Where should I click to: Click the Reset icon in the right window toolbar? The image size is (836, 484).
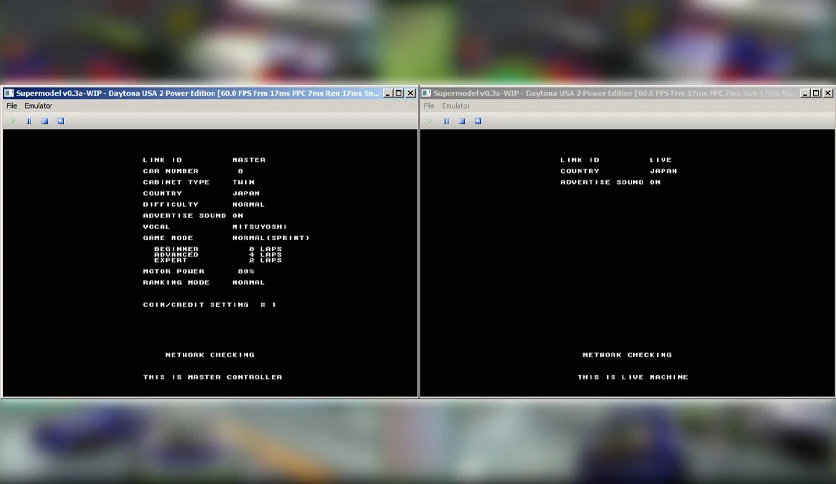click(x=478, y=121)
